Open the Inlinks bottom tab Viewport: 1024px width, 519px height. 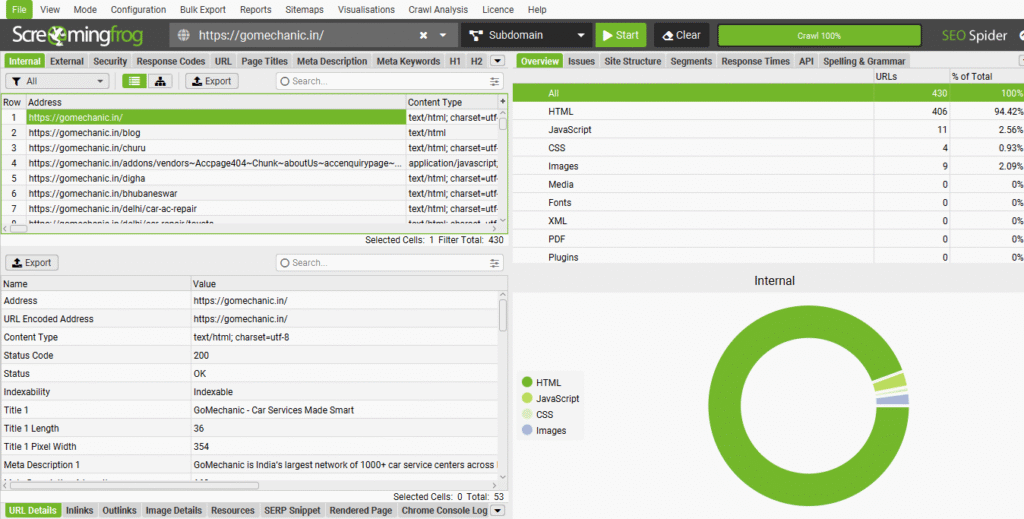(x=80, y=511)
